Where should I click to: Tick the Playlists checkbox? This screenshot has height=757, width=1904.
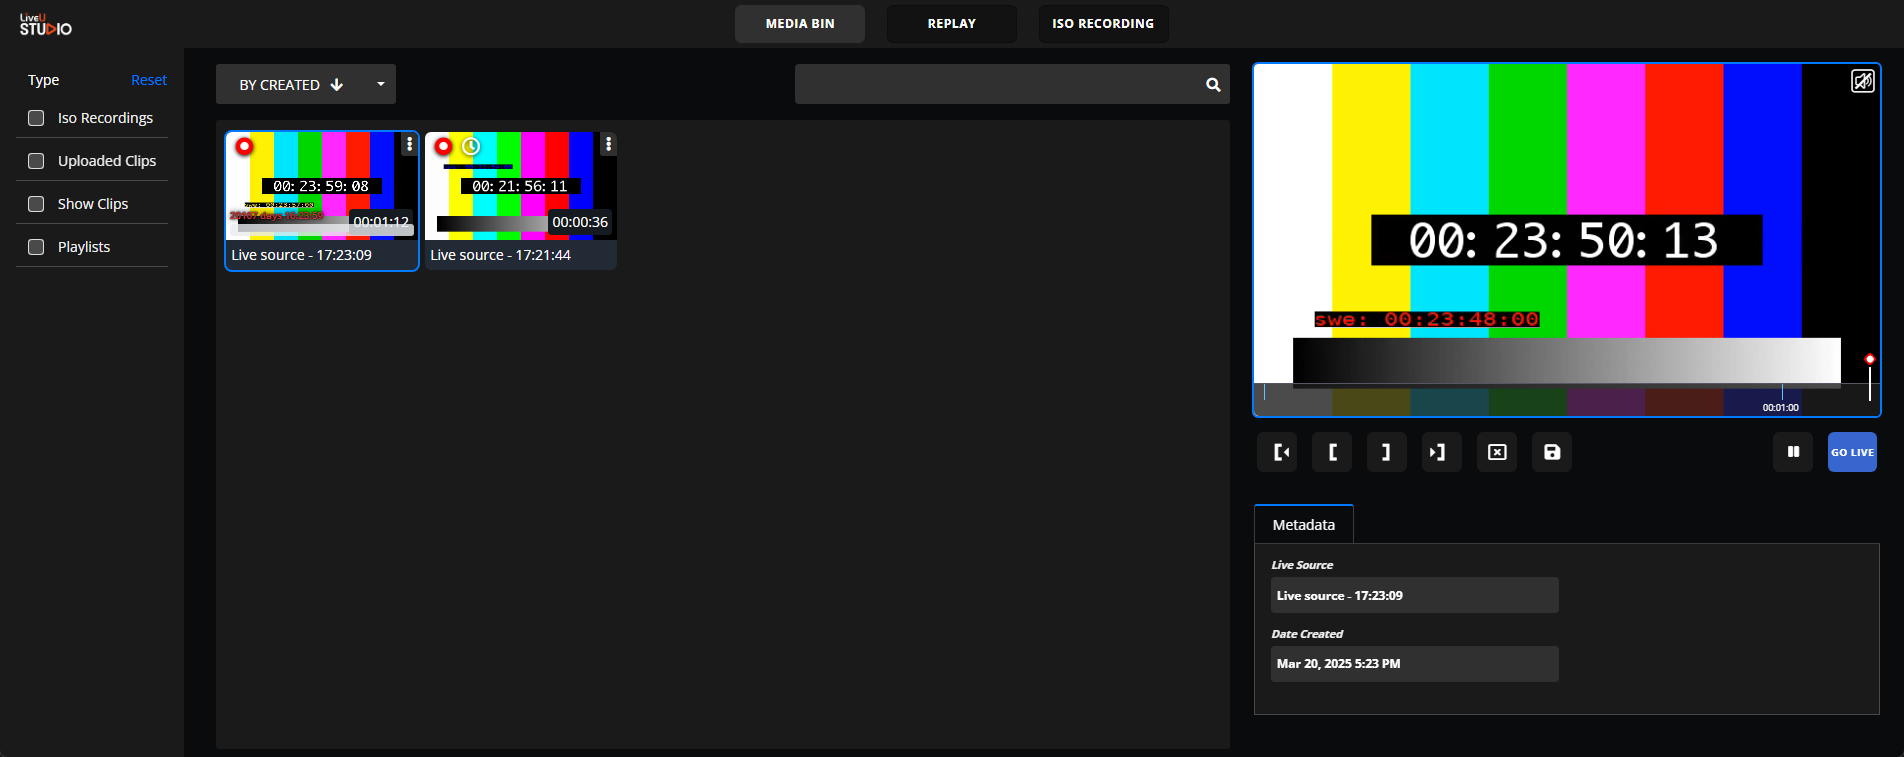tap(36, 247)
